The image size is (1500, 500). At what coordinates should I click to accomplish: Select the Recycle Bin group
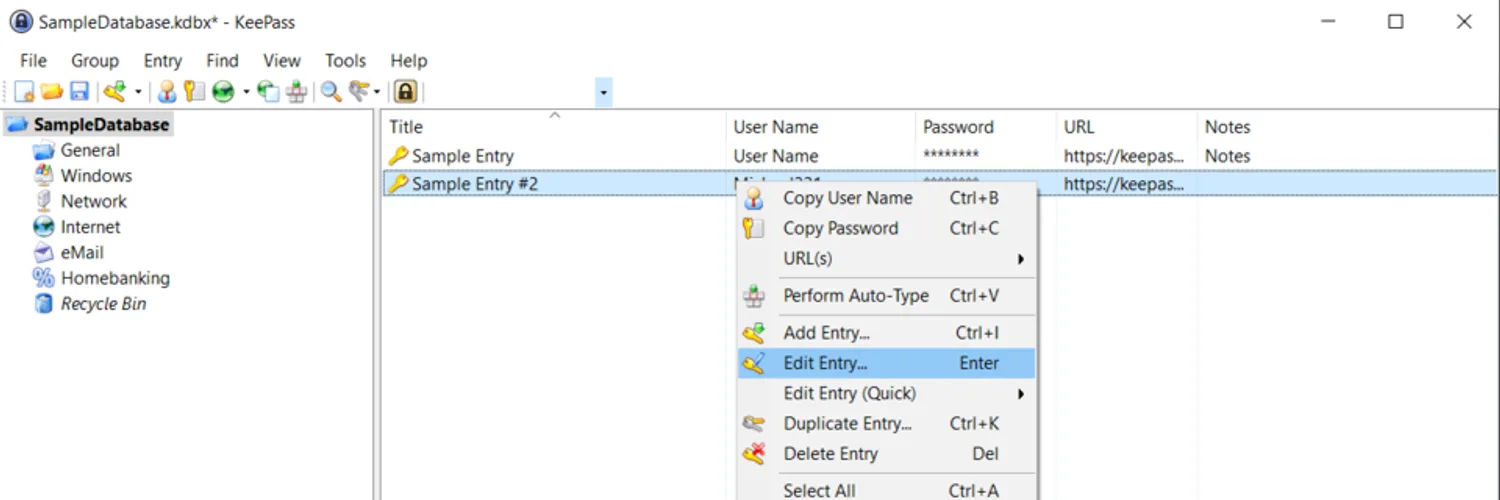pos(104,304)
